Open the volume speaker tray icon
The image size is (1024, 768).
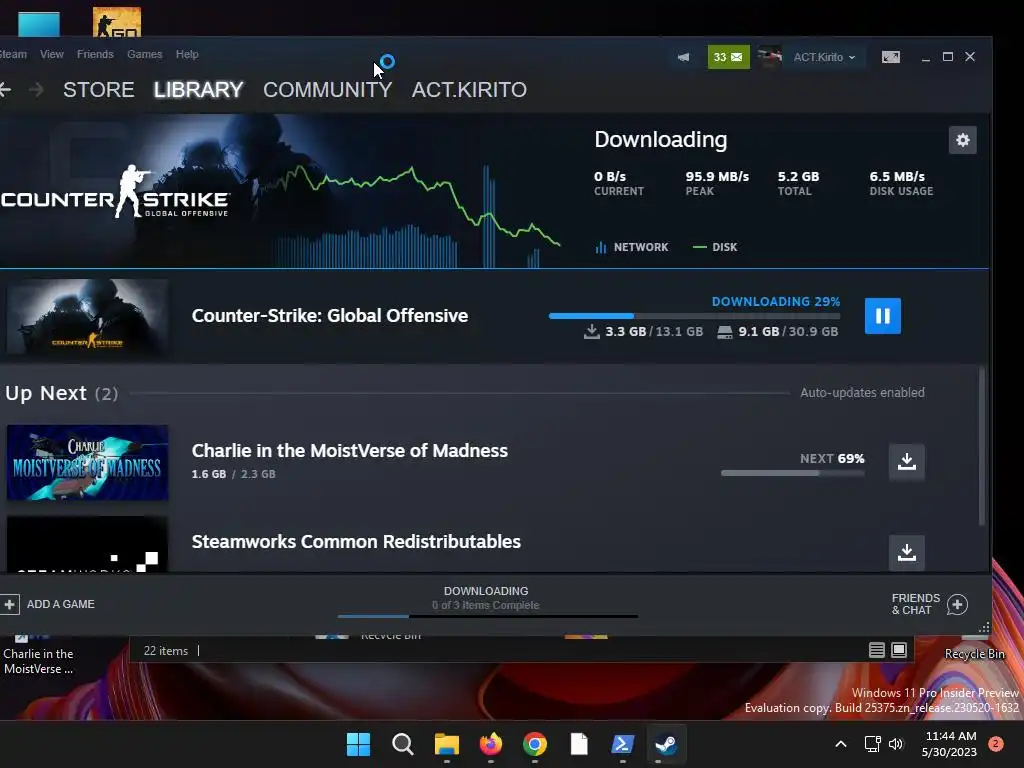pos(896,744)
